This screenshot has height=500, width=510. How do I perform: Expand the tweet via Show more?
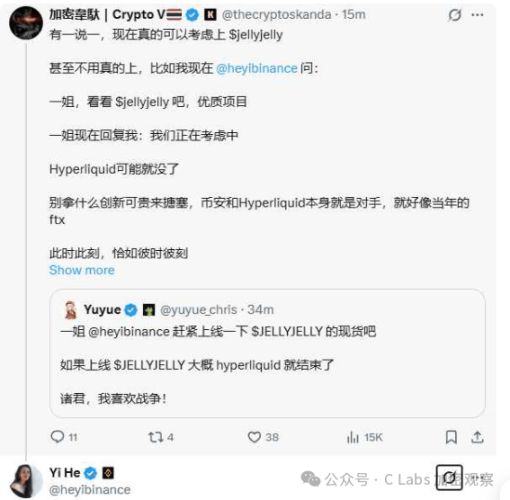pyautogui.click(x=82, y=270)
